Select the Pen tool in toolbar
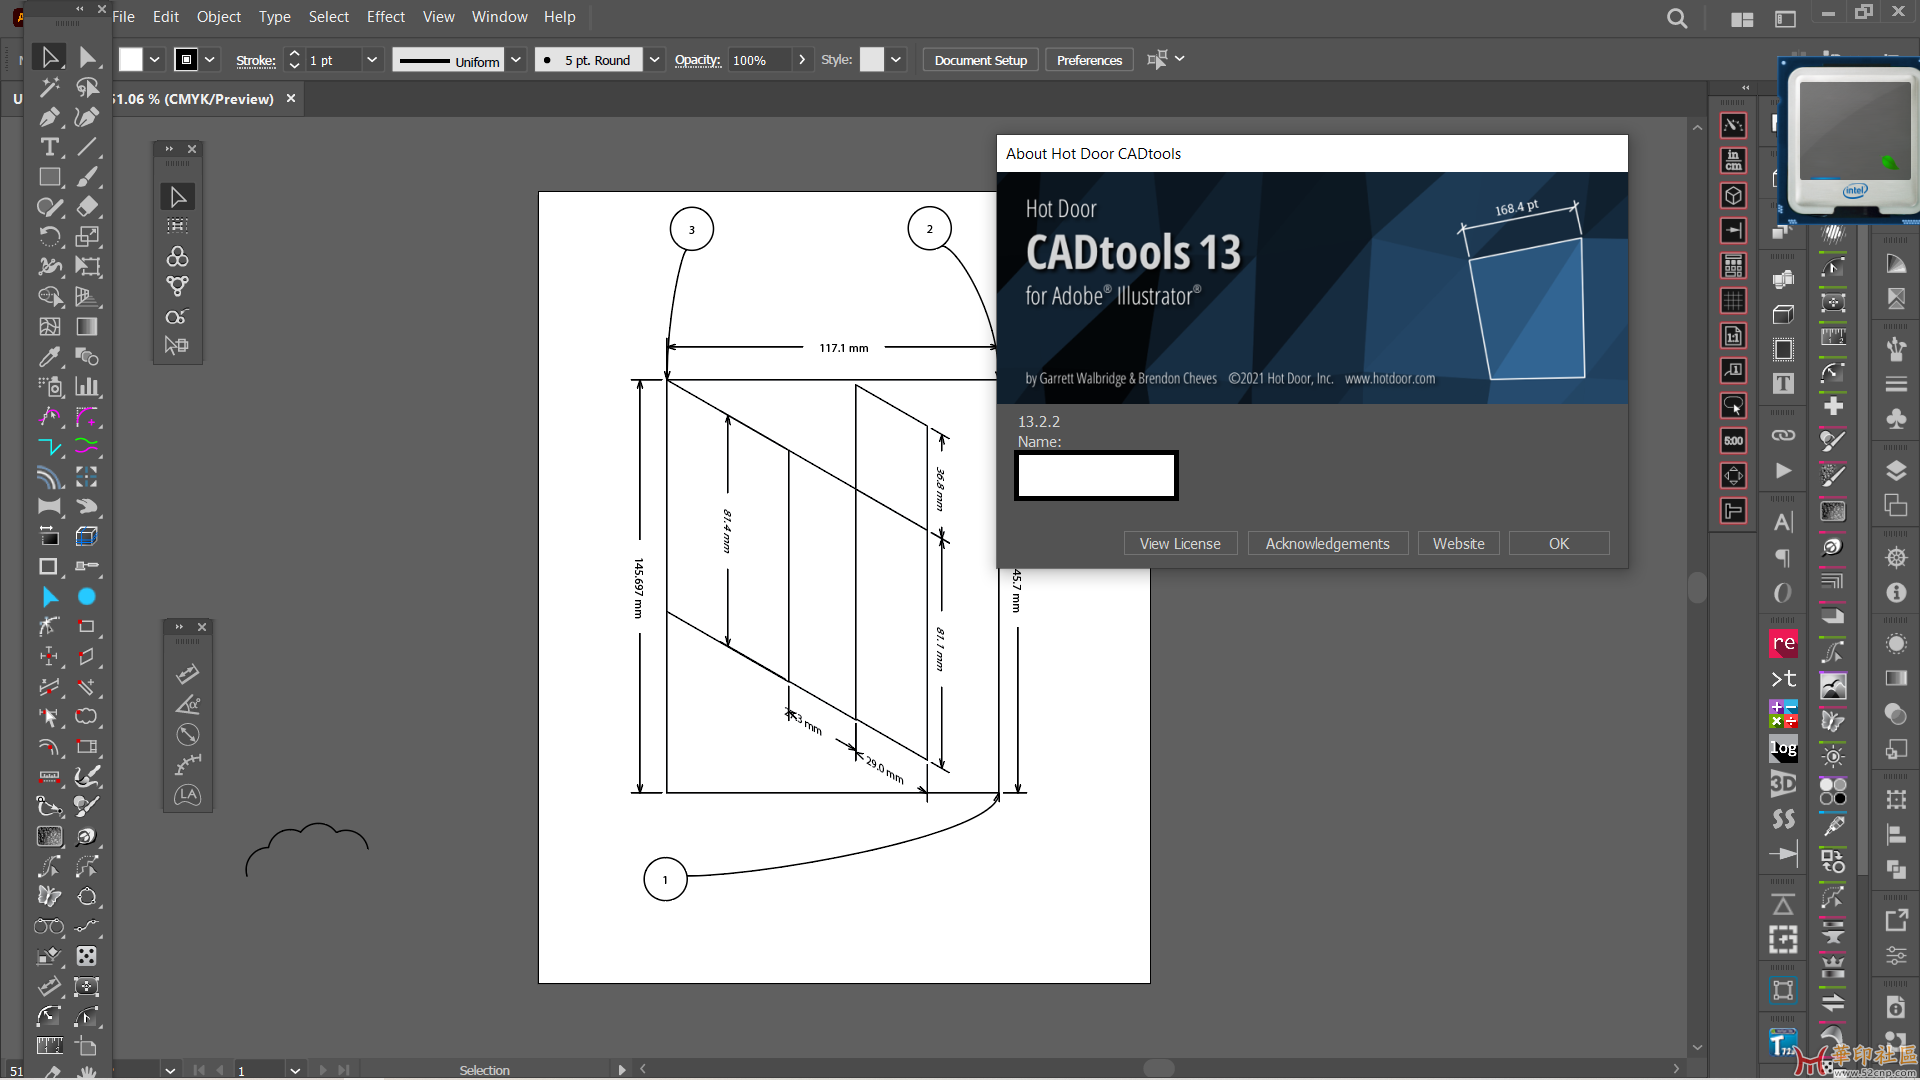This screenshot has width=1920, height=1080. 49,116
